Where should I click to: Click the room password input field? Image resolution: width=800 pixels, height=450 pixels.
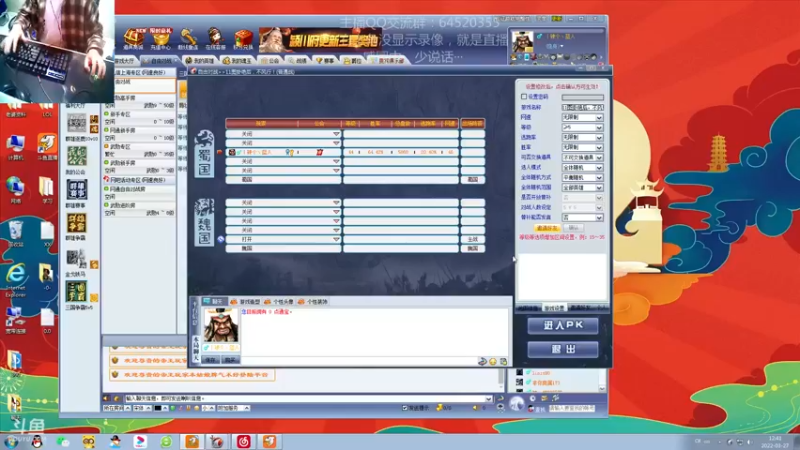tap(583, 97)
